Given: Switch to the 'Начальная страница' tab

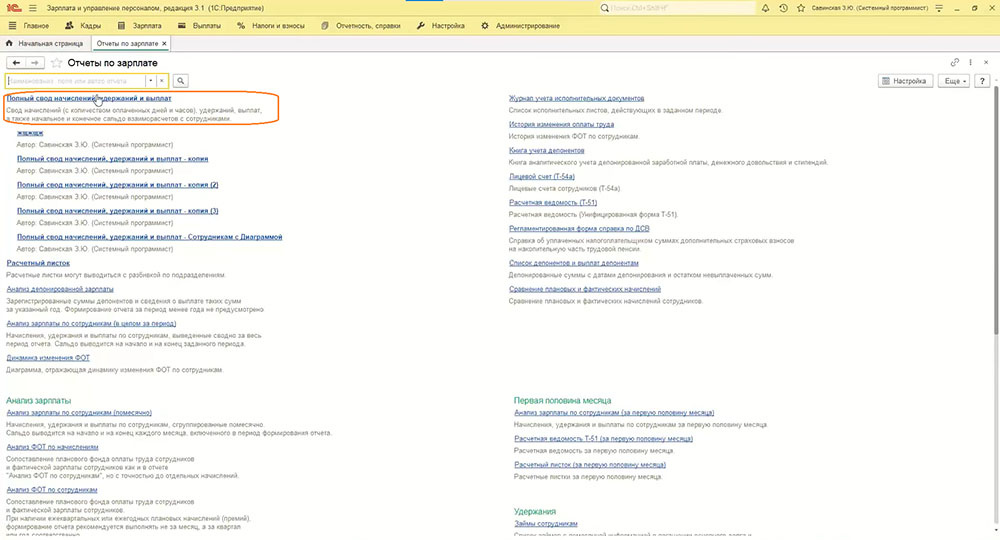Looking at the screenshot, I should click(45, 43).
